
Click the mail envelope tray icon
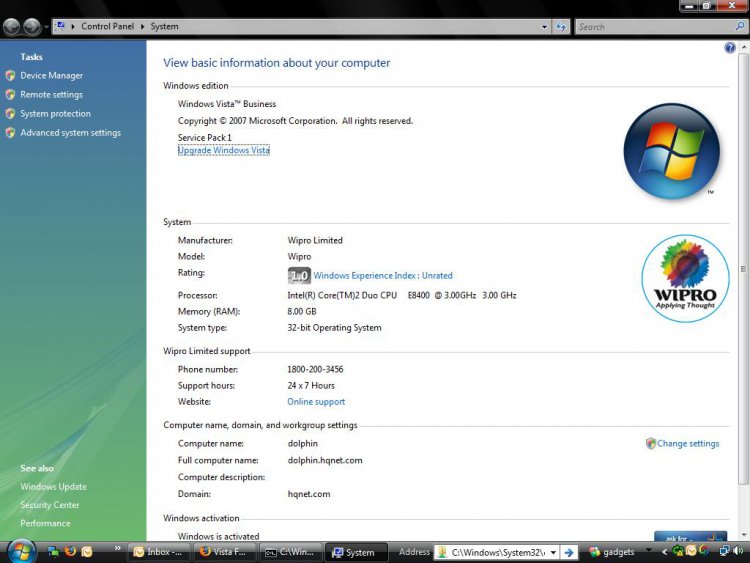click(x=691, y=551)
